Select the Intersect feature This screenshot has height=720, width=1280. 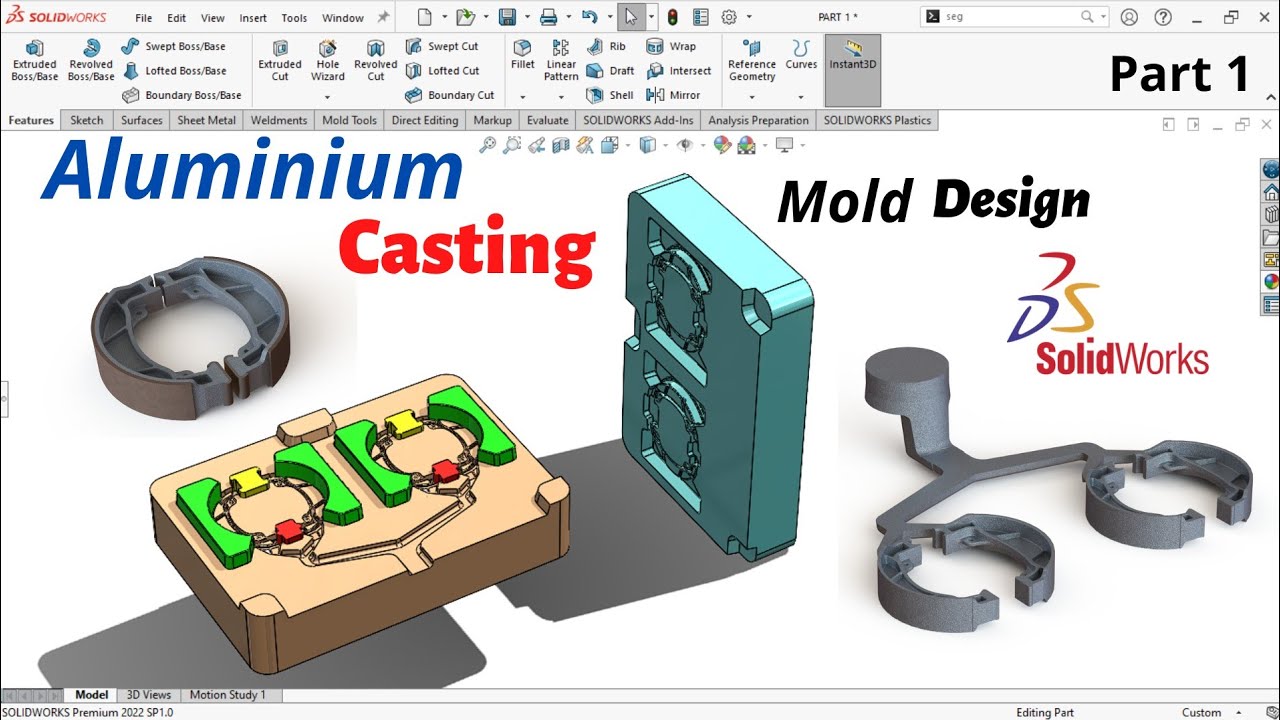(x=679, y=71)
